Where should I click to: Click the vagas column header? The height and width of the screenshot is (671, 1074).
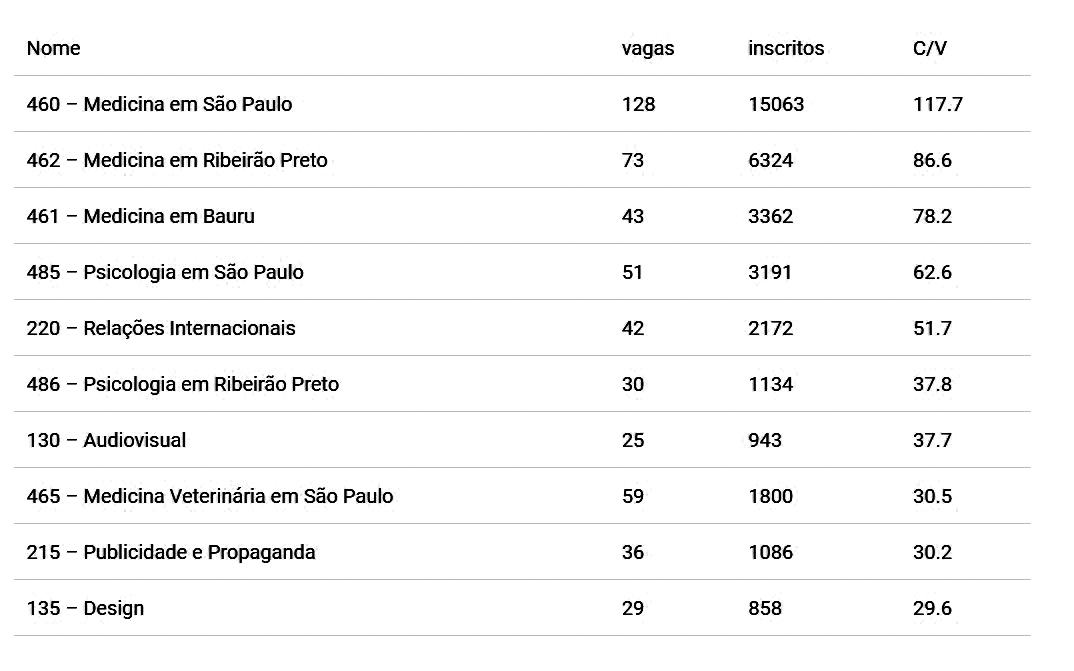coord(648,49)
